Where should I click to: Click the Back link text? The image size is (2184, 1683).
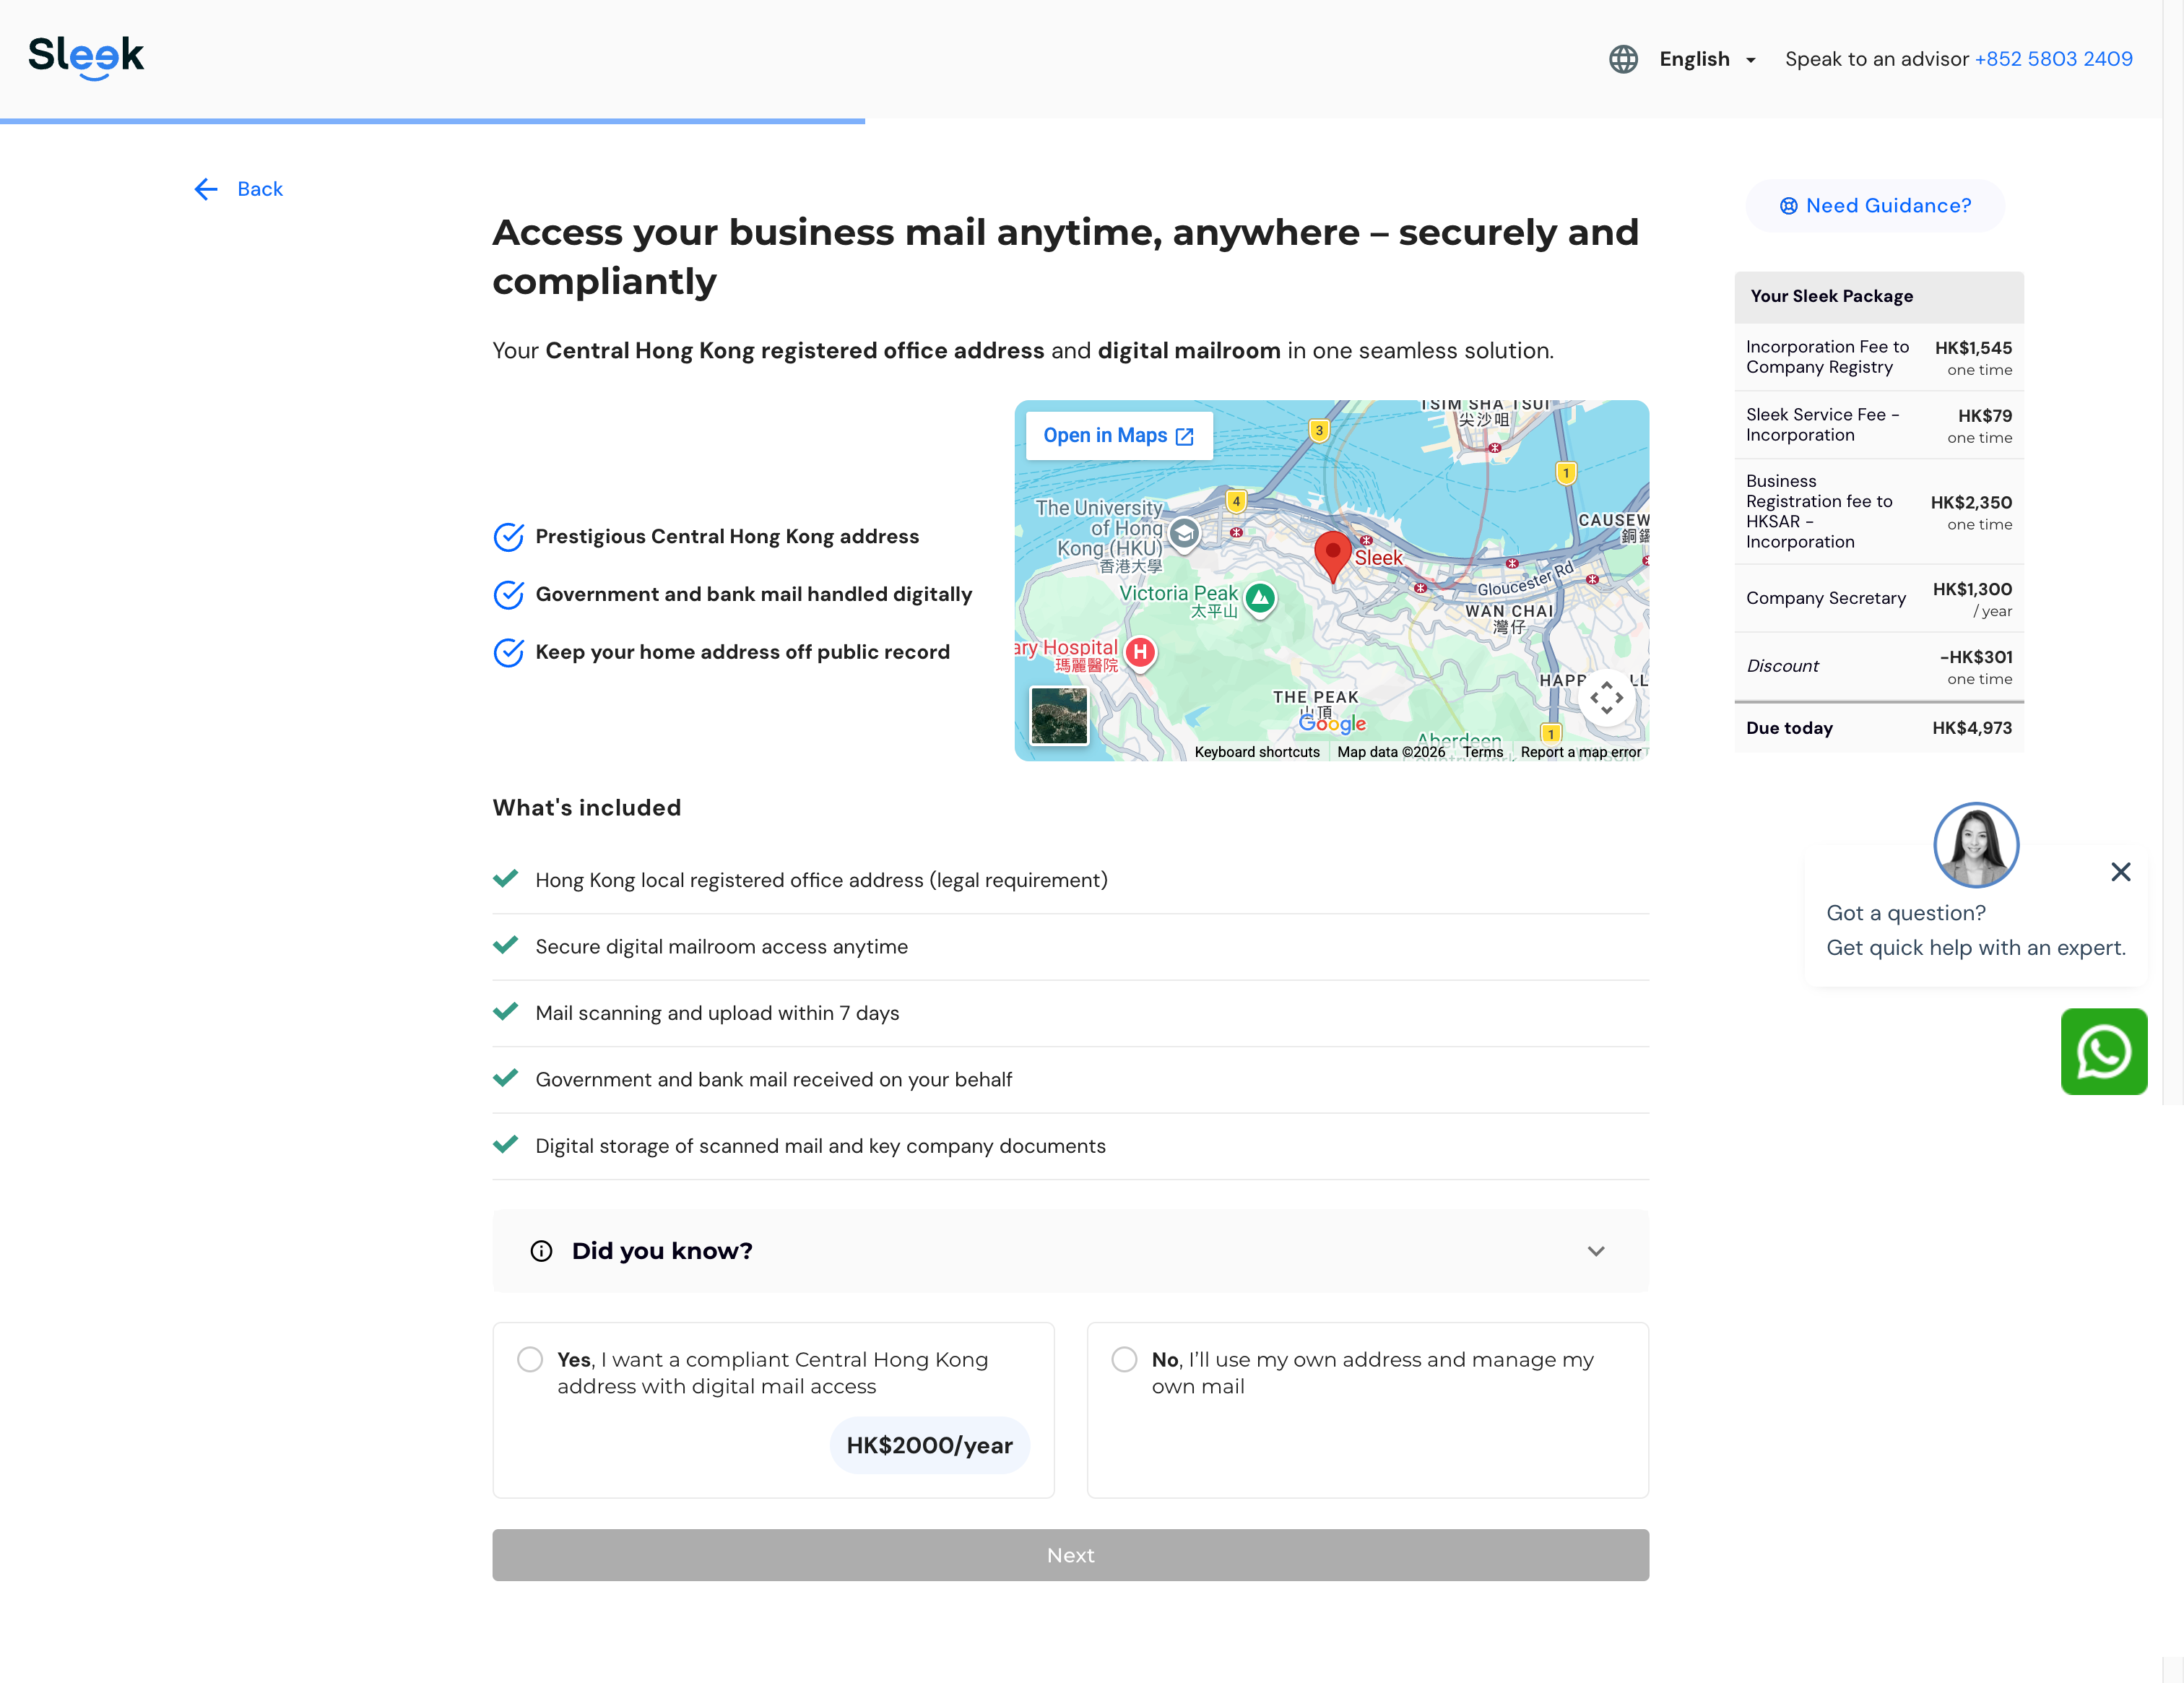(260, 189)
